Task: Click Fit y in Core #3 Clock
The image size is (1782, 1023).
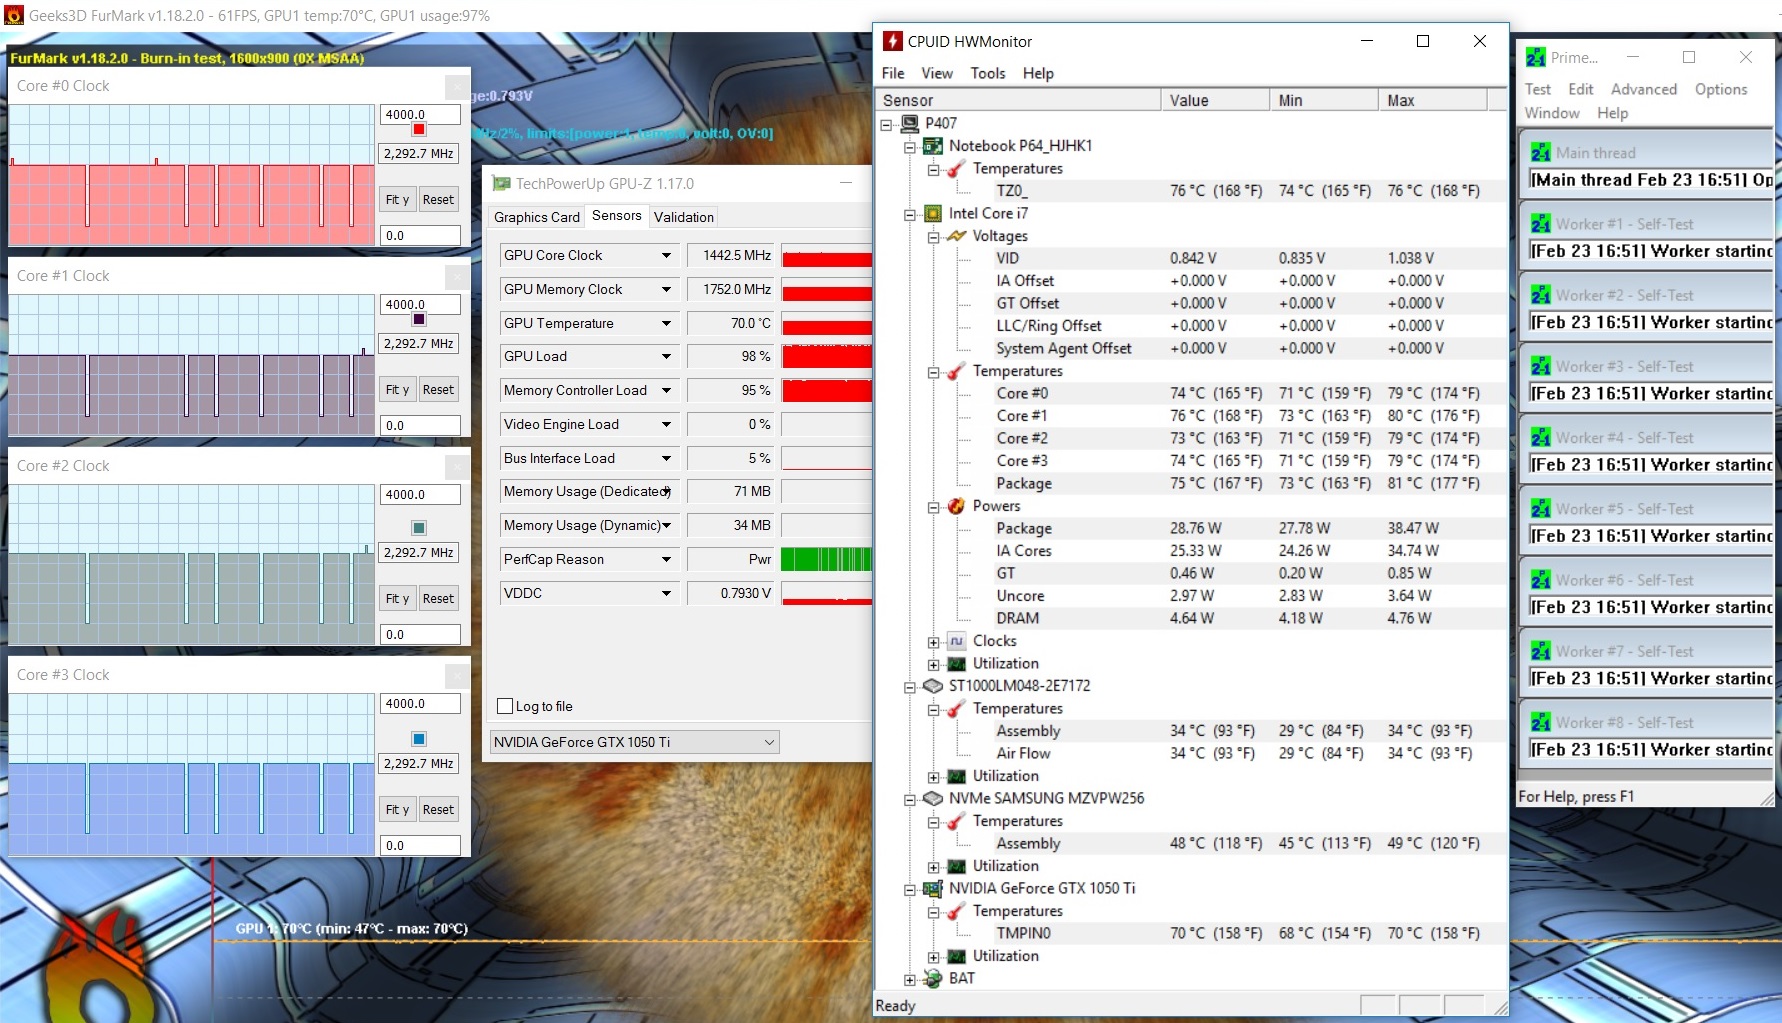Action: tap(397, 809)
